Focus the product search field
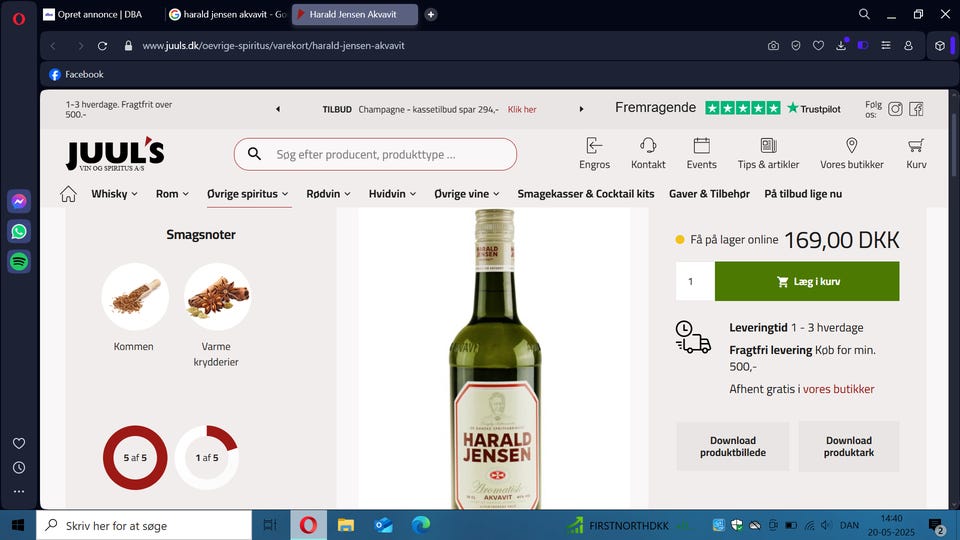 pos(375,154)
